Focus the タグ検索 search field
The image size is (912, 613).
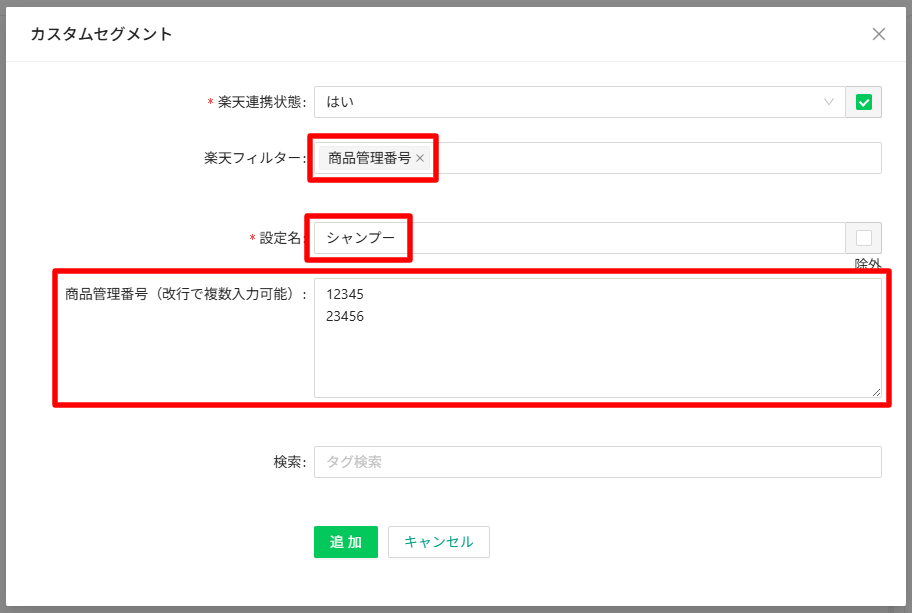[x=597, y=462]
